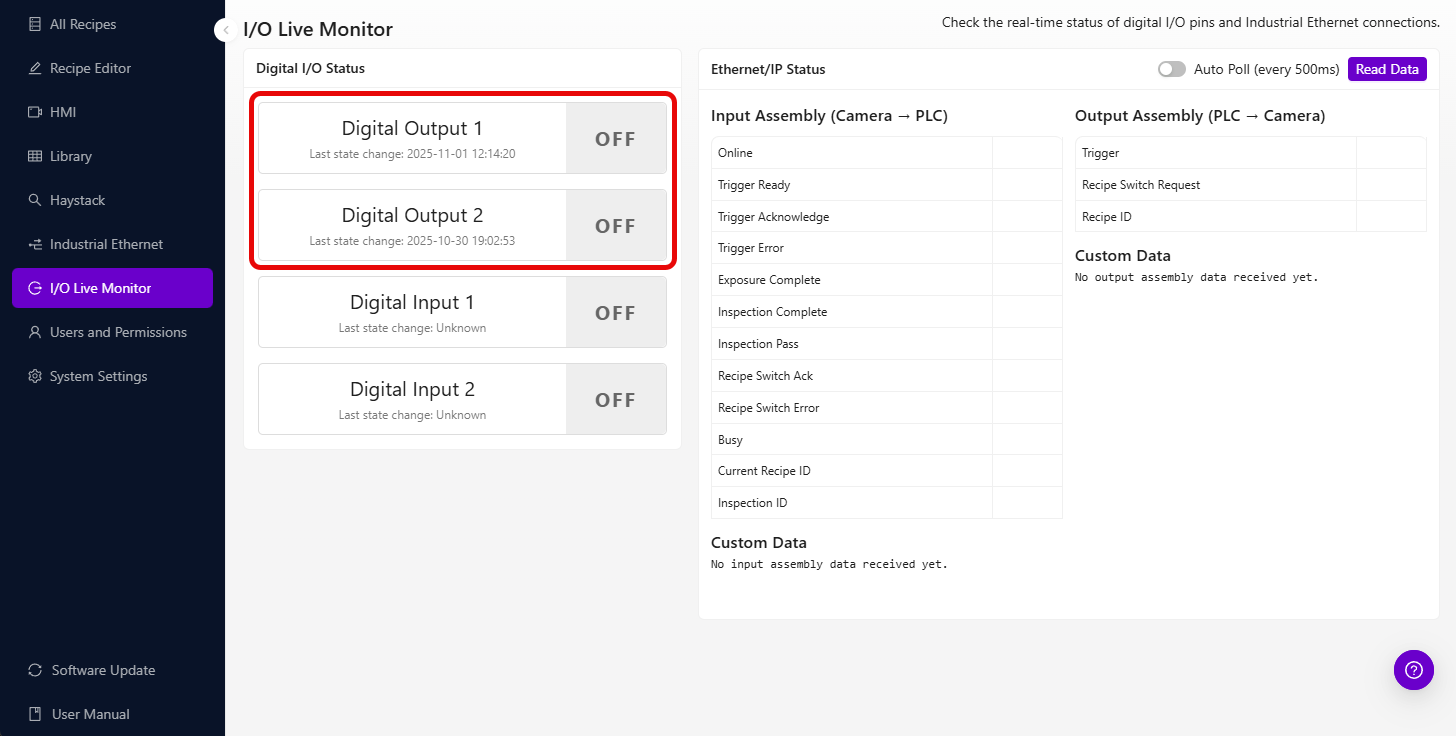Collapse the sidebar with the chevron
Viewport: 1456px width, 736px height.
pos(224,29)
